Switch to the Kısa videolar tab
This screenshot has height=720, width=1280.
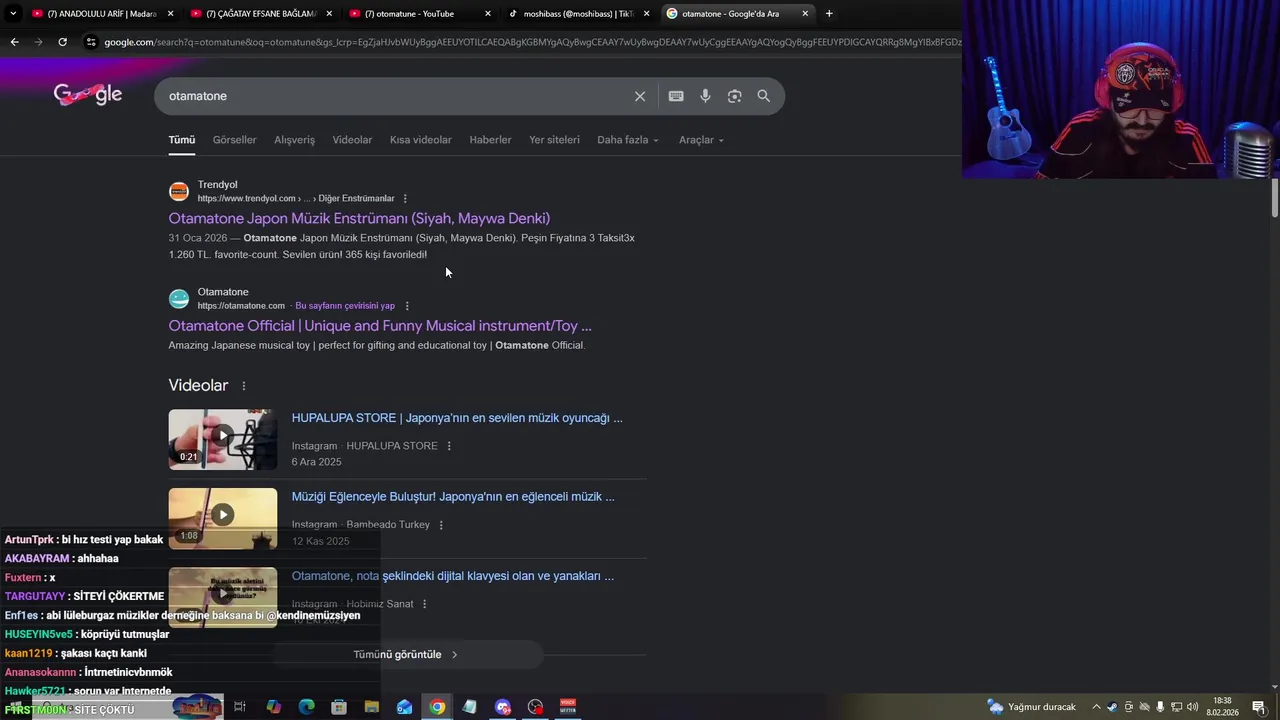coord(420,140)
